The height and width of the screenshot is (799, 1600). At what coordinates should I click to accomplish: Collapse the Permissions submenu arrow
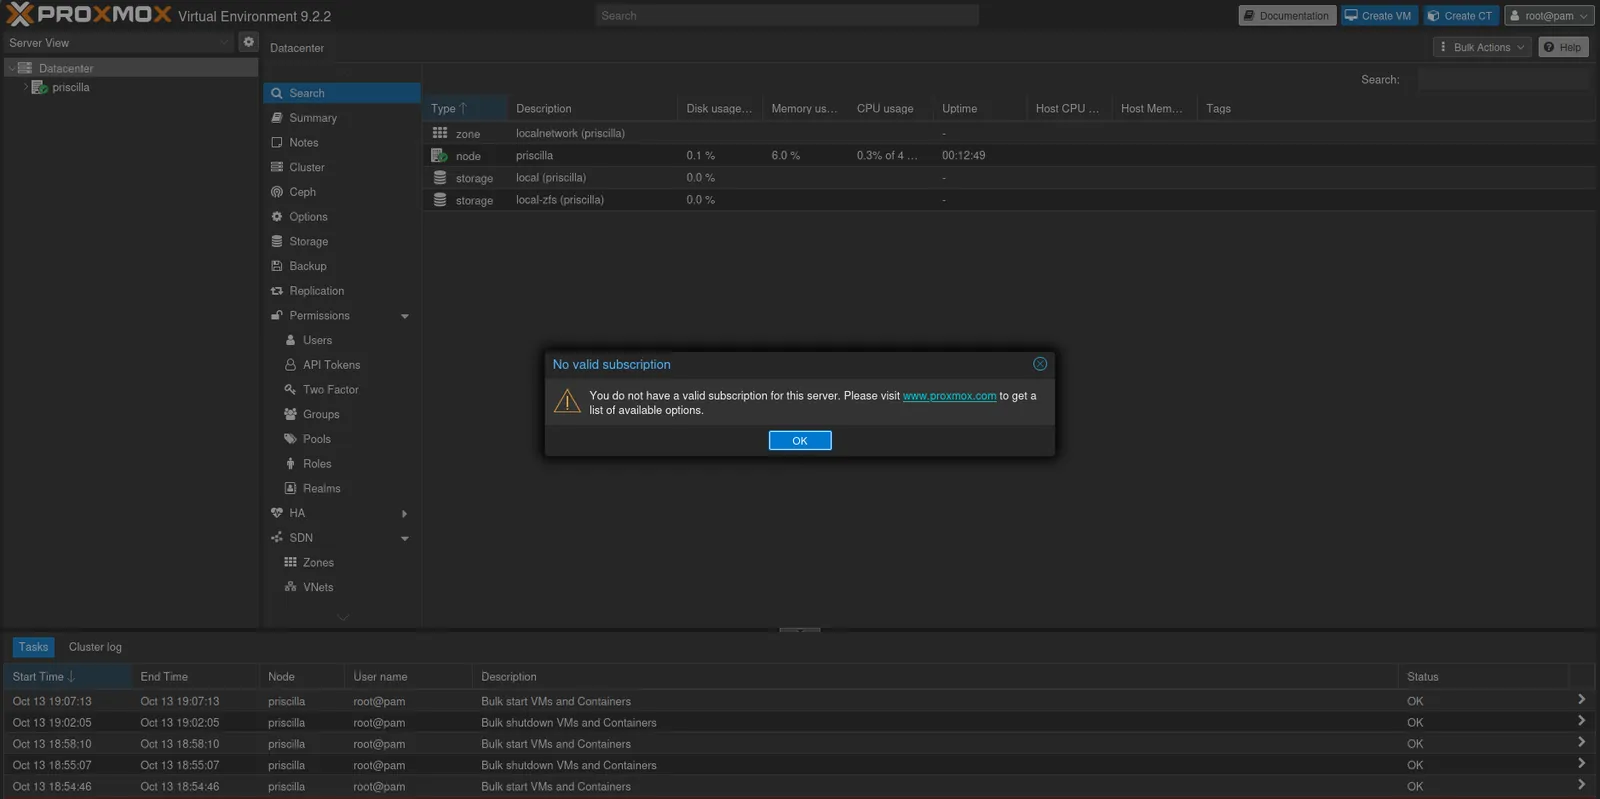pyautogui.click(x=405, y=316)
